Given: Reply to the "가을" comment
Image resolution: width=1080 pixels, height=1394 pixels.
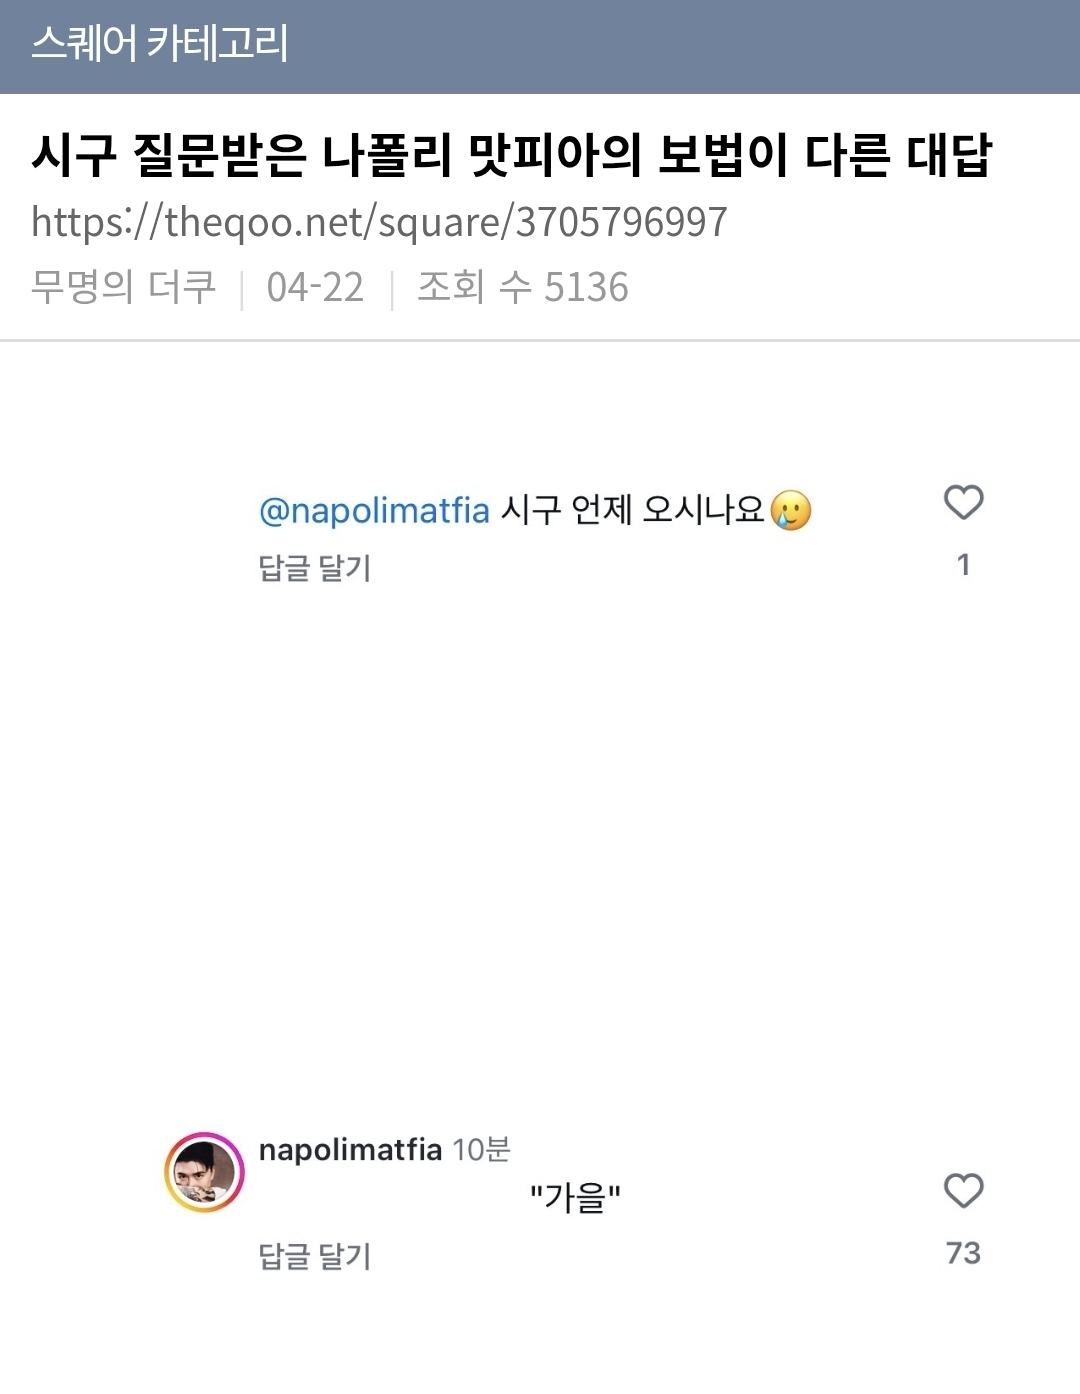Looking at the screenshot, I should 314,1256.
